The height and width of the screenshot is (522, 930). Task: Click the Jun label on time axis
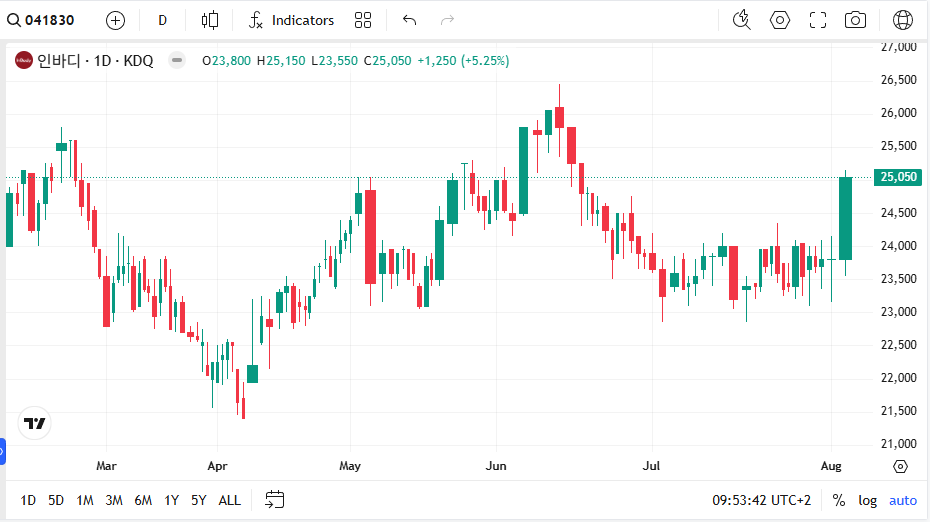click(496, 466)
